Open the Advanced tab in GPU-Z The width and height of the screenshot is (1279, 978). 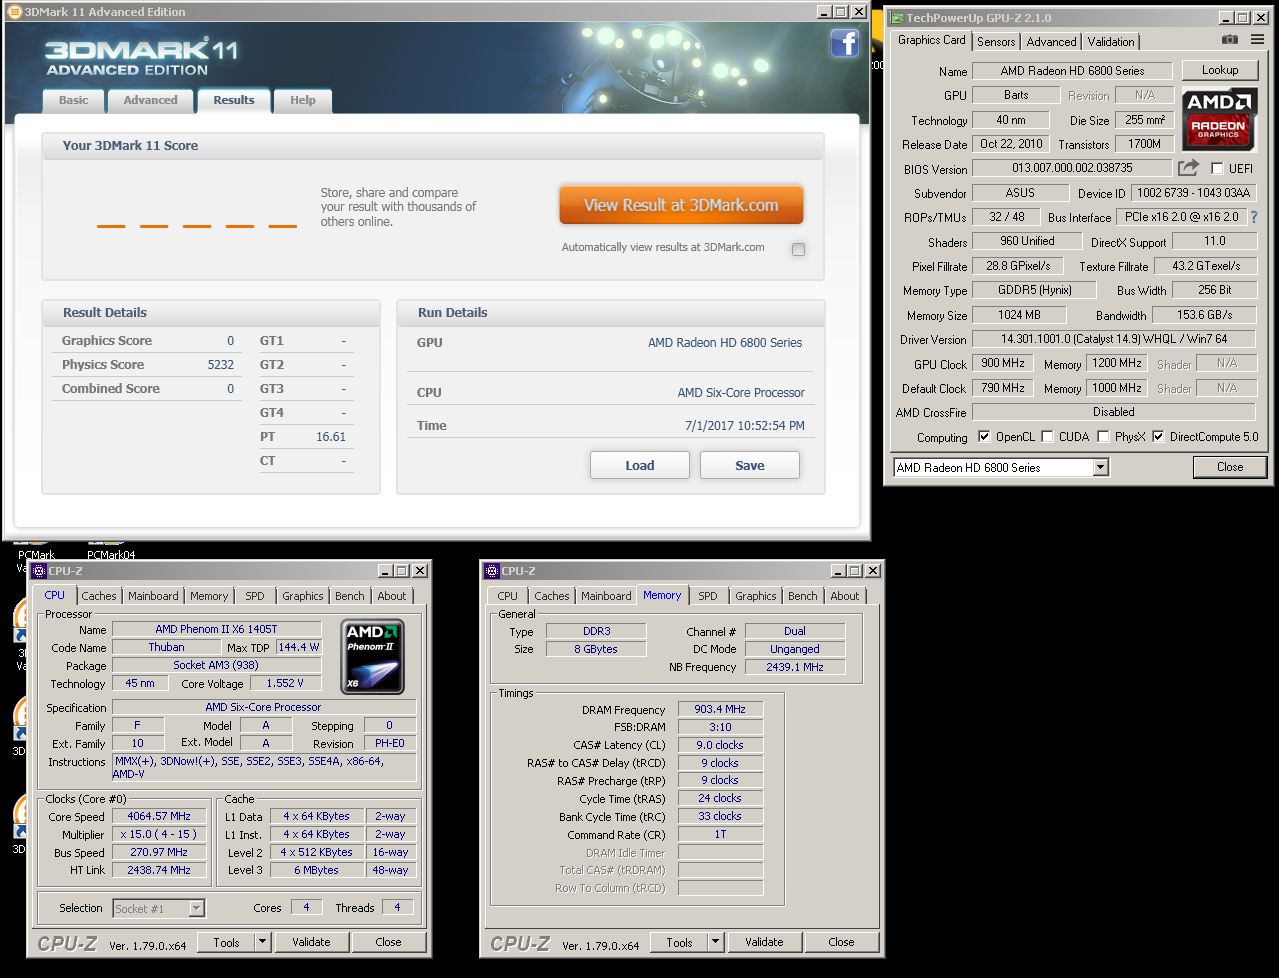tap(1051, 41)
